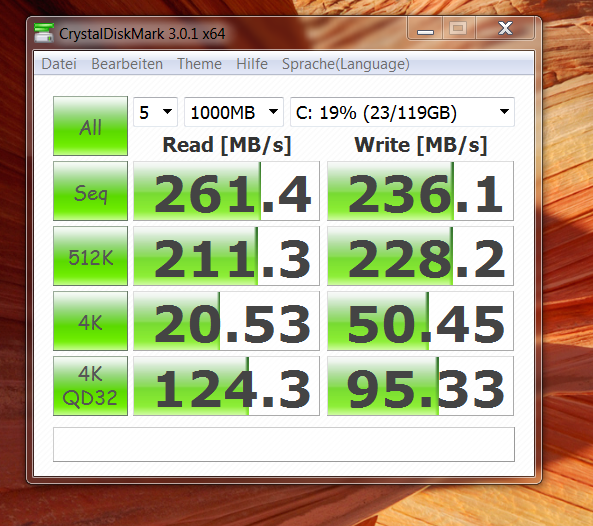
Task: Click the 512K read result 211.3
Action: coord(227,256)
